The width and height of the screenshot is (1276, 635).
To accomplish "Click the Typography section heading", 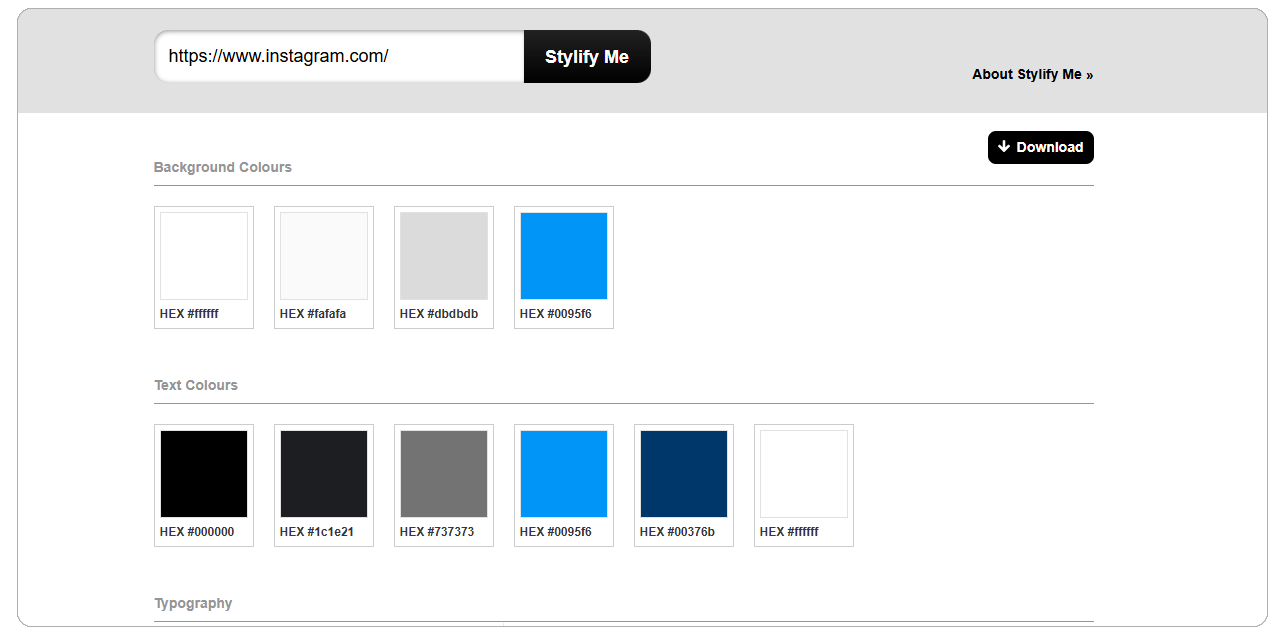I will tap(193, 603).
